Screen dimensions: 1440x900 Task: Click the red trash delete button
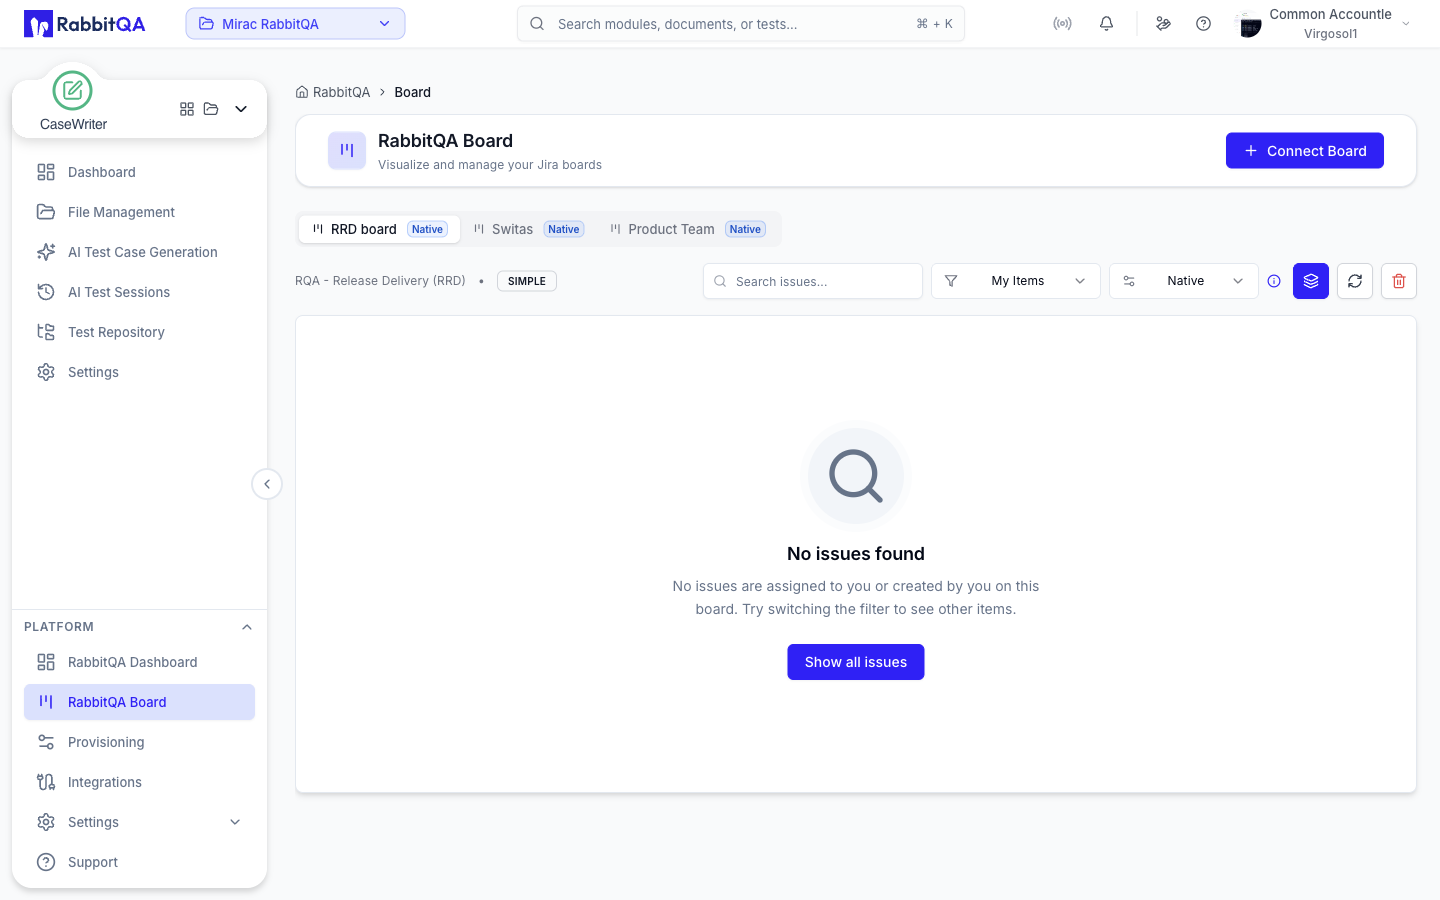pos(1399,281)
